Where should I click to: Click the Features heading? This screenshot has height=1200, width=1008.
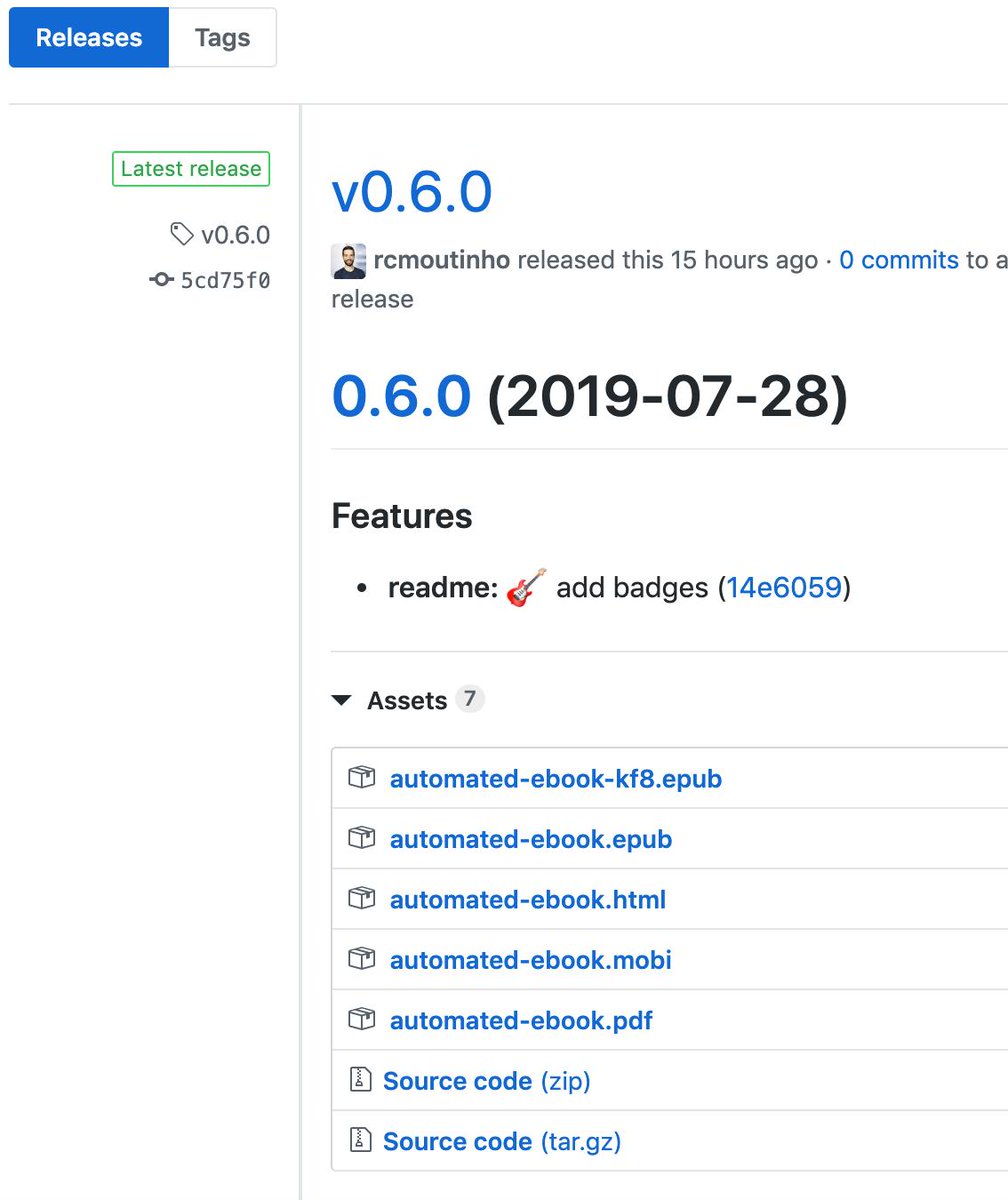pos(402,516)
